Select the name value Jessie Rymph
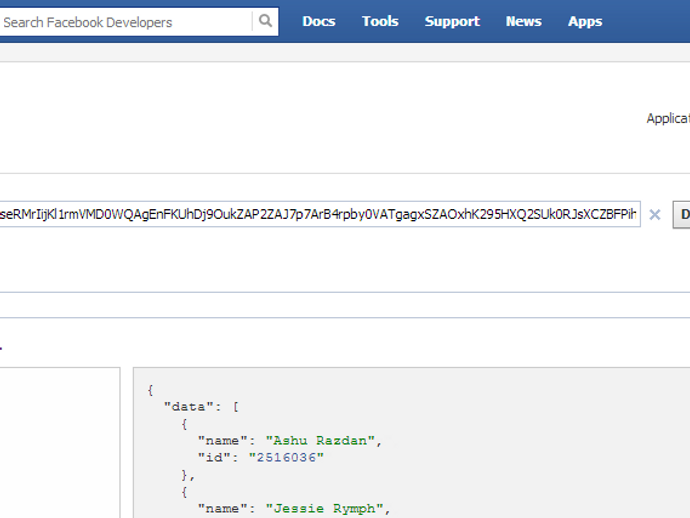The image size is (690, 518). 327,508
